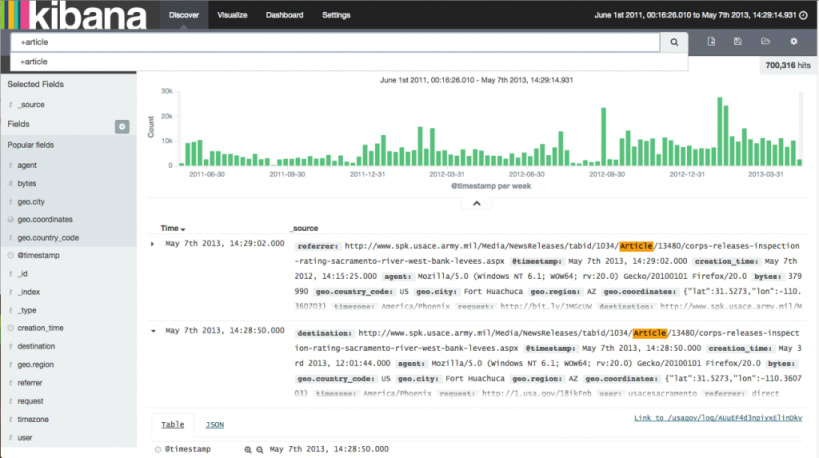The width and height of the screenshot is (819, 458).
Task: Switch to the JSON tab
Action: tap(214, 425)
